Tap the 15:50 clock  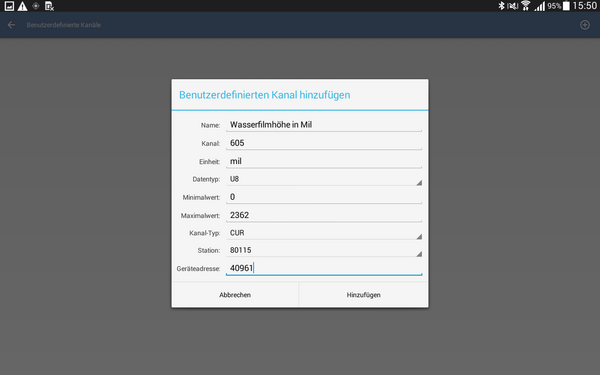point(585,6)
